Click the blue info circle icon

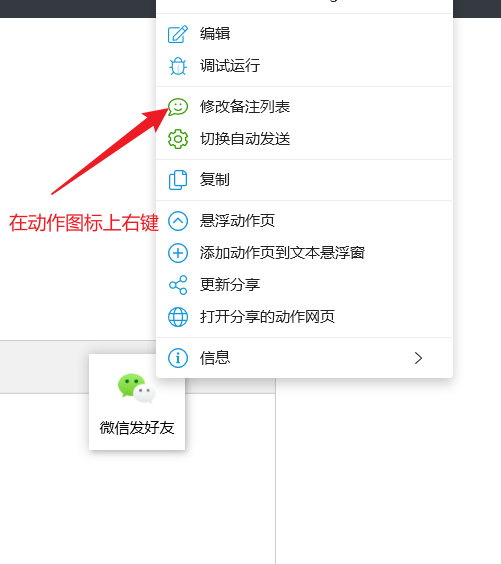(178, 358)
